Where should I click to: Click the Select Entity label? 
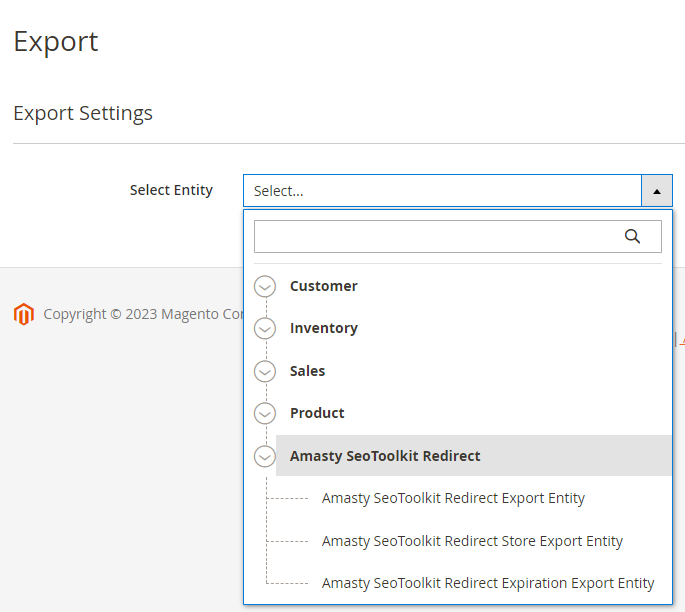171,190
